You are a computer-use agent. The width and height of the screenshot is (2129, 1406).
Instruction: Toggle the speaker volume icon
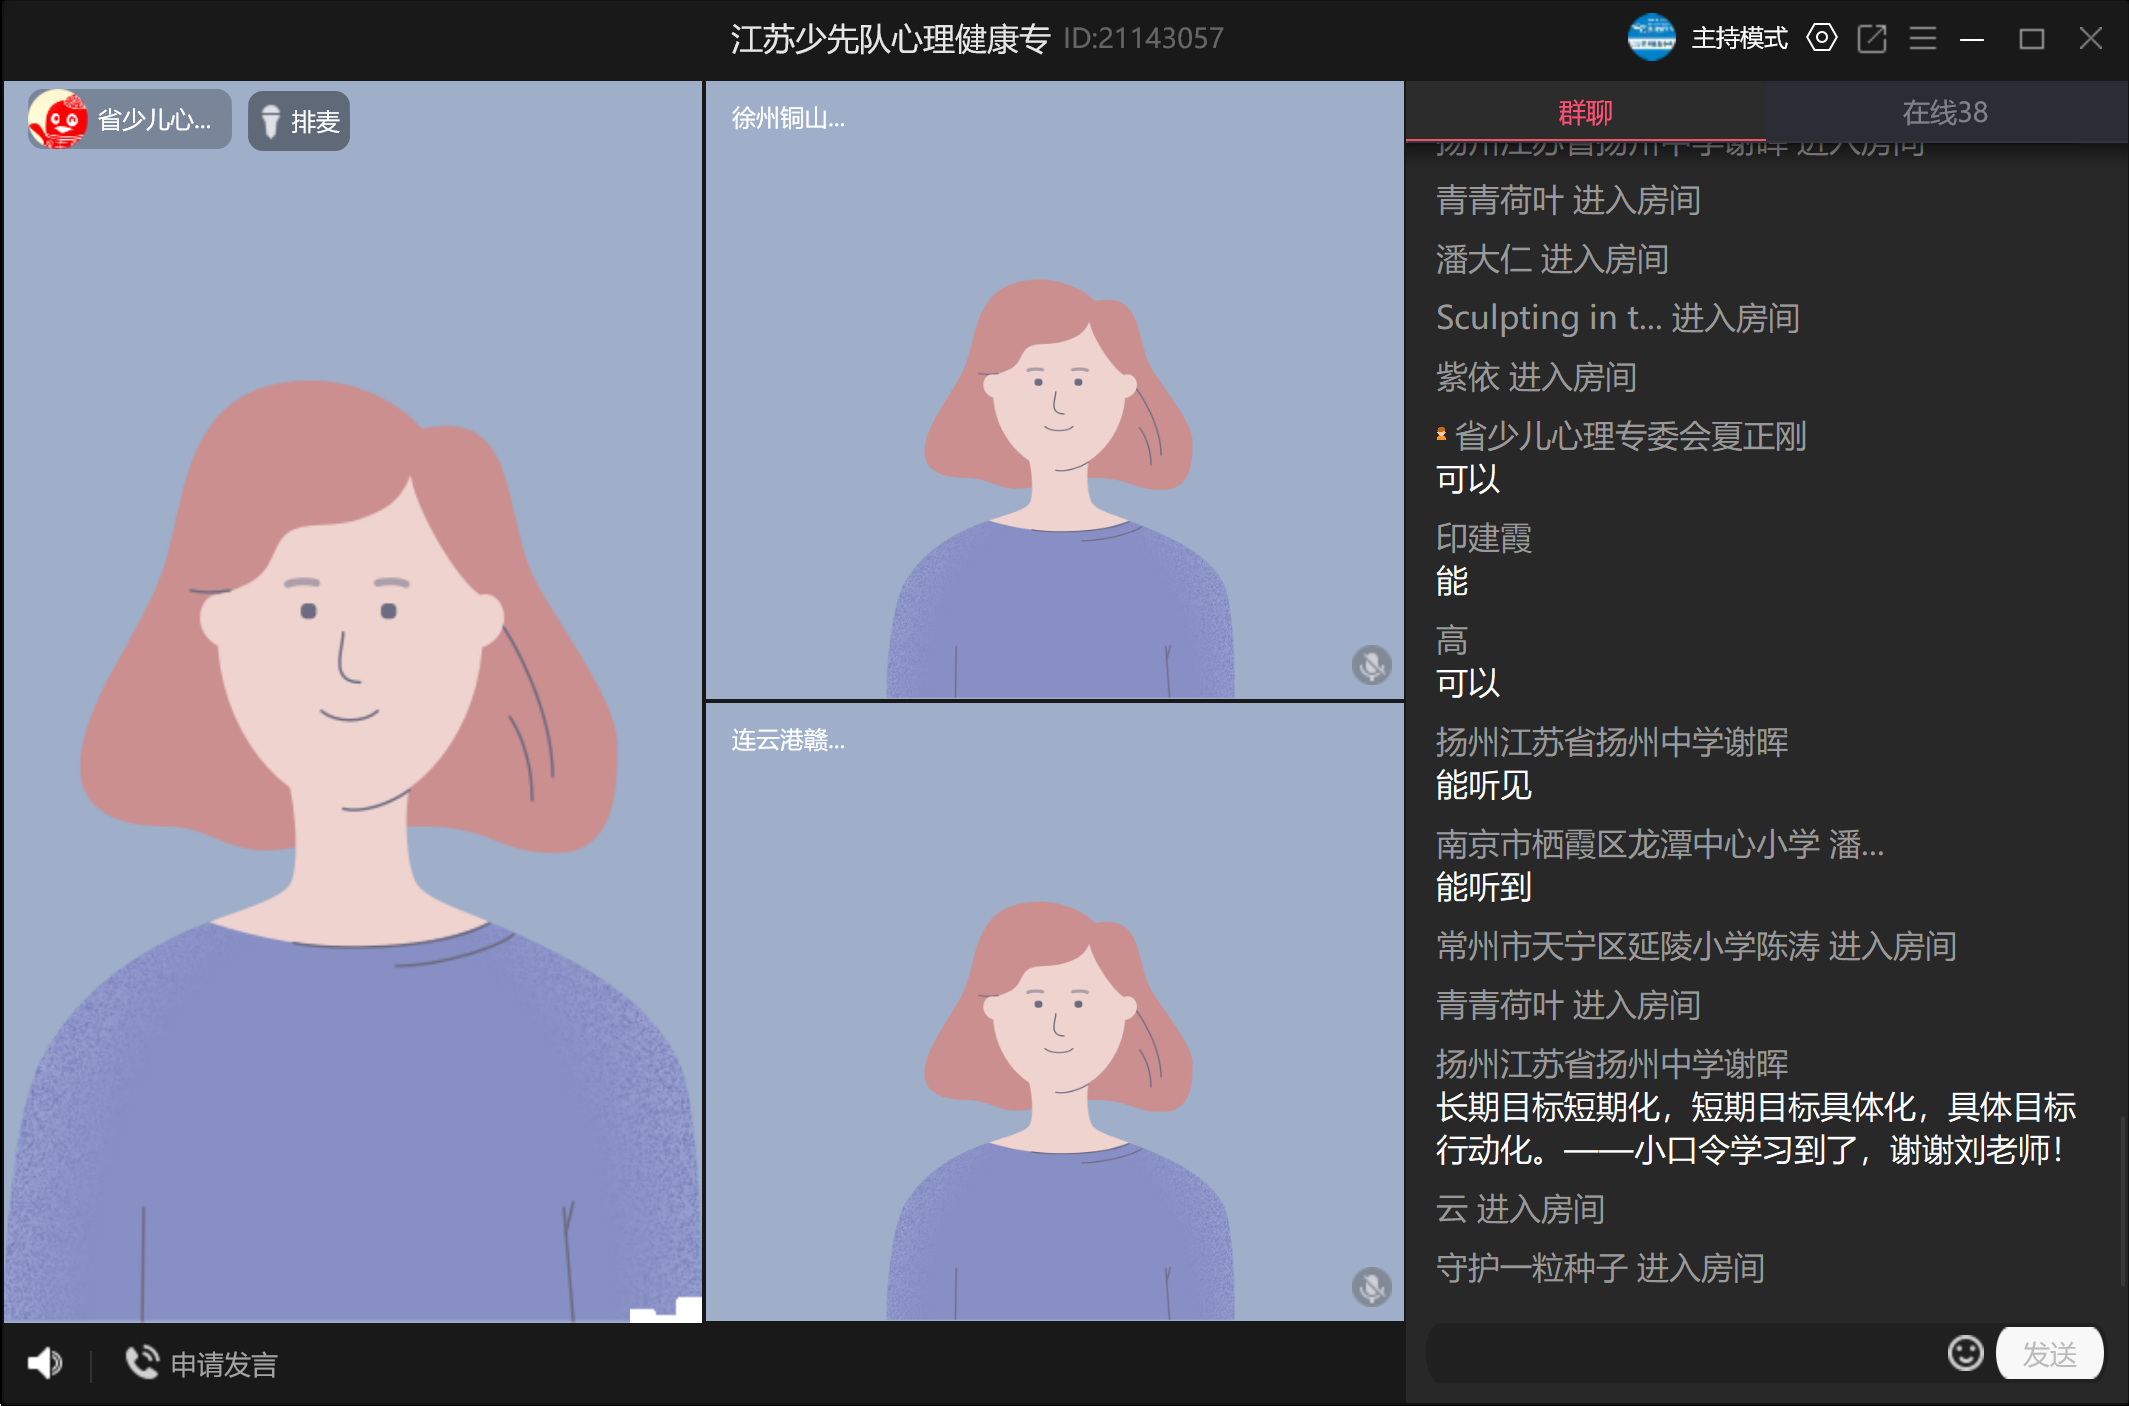[44, 1363]
